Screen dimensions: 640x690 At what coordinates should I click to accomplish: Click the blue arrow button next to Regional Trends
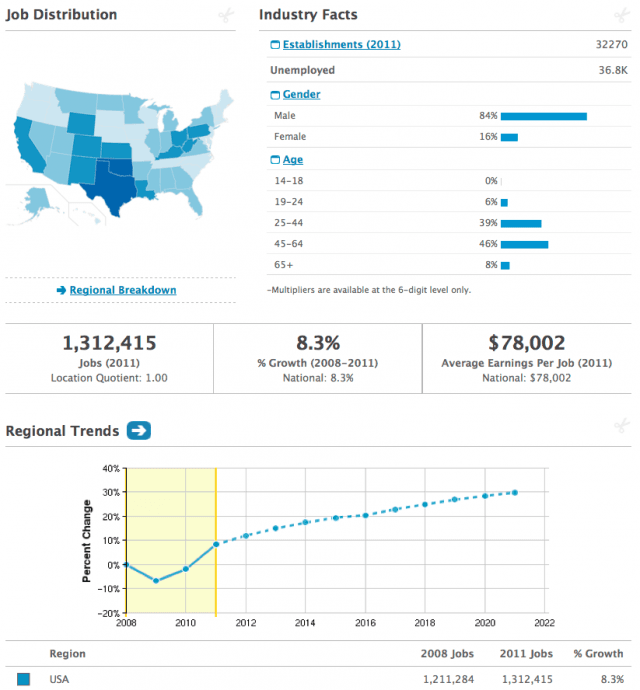pos(139,431)
